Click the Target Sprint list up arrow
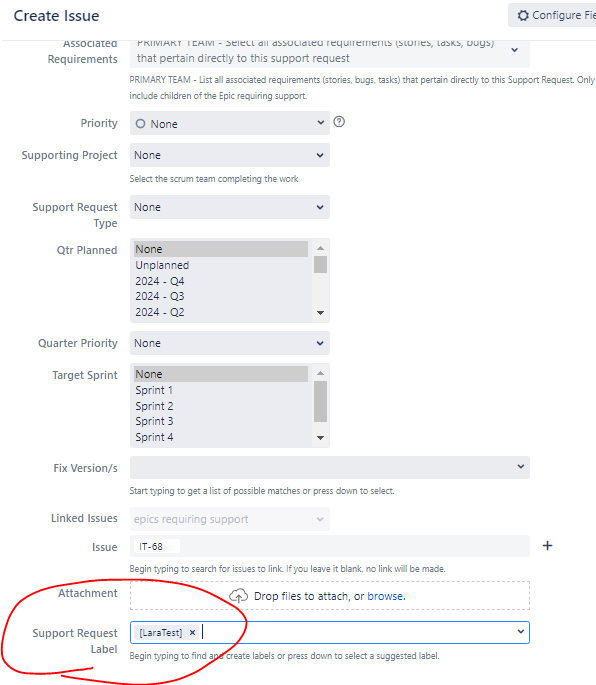Screen dimensions: 596x685 pyautogui.click(x=320, y=373)
